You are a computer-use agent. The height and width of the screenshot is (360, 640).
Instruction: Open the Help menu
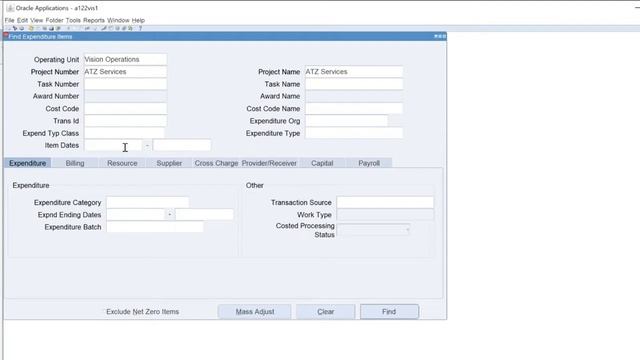[x=138, y=20]
